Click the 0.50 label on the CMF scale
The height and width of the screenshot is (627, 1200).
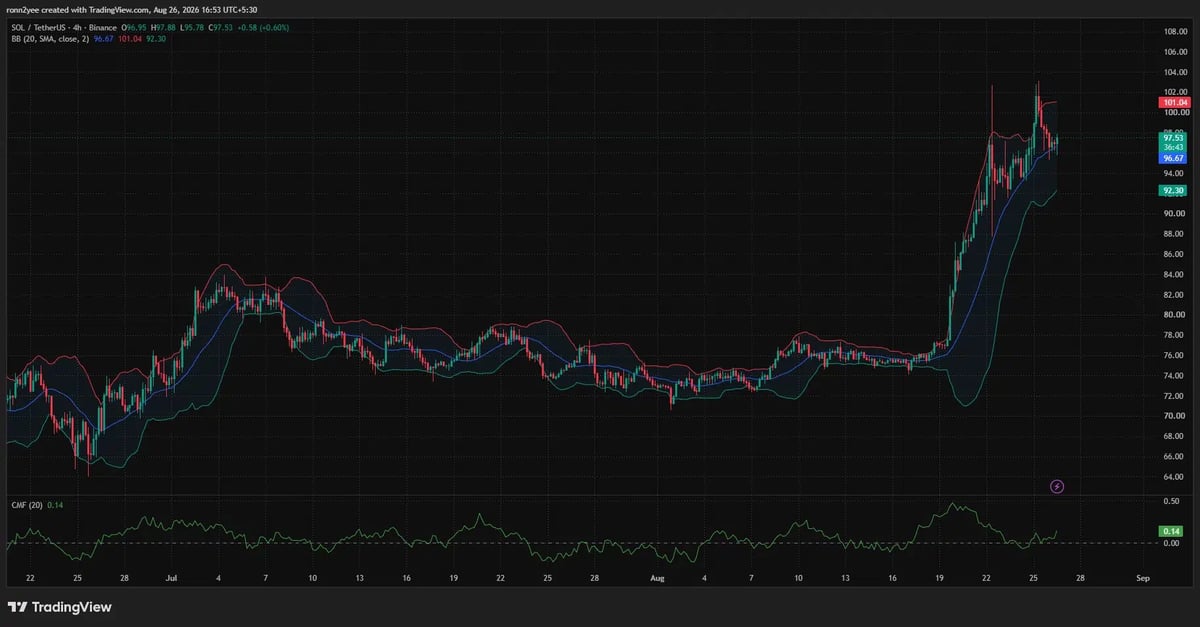click(x=1171, y=501)
